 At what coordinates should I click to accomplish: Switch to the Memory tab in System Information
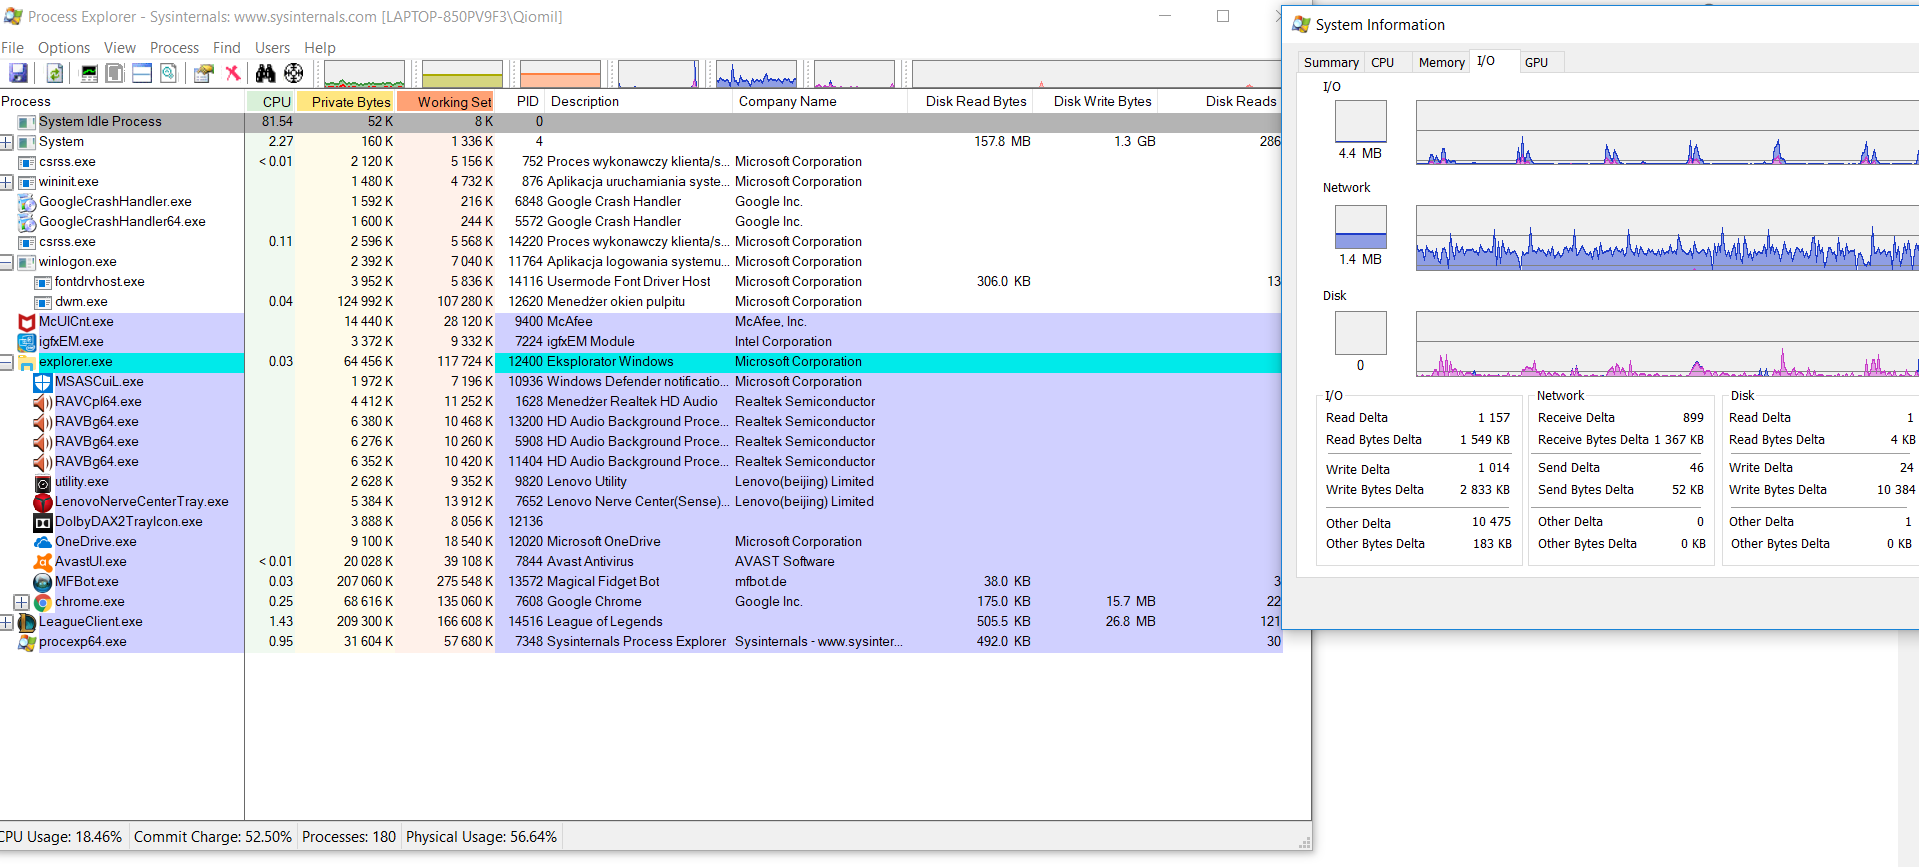pos(1441,62)
